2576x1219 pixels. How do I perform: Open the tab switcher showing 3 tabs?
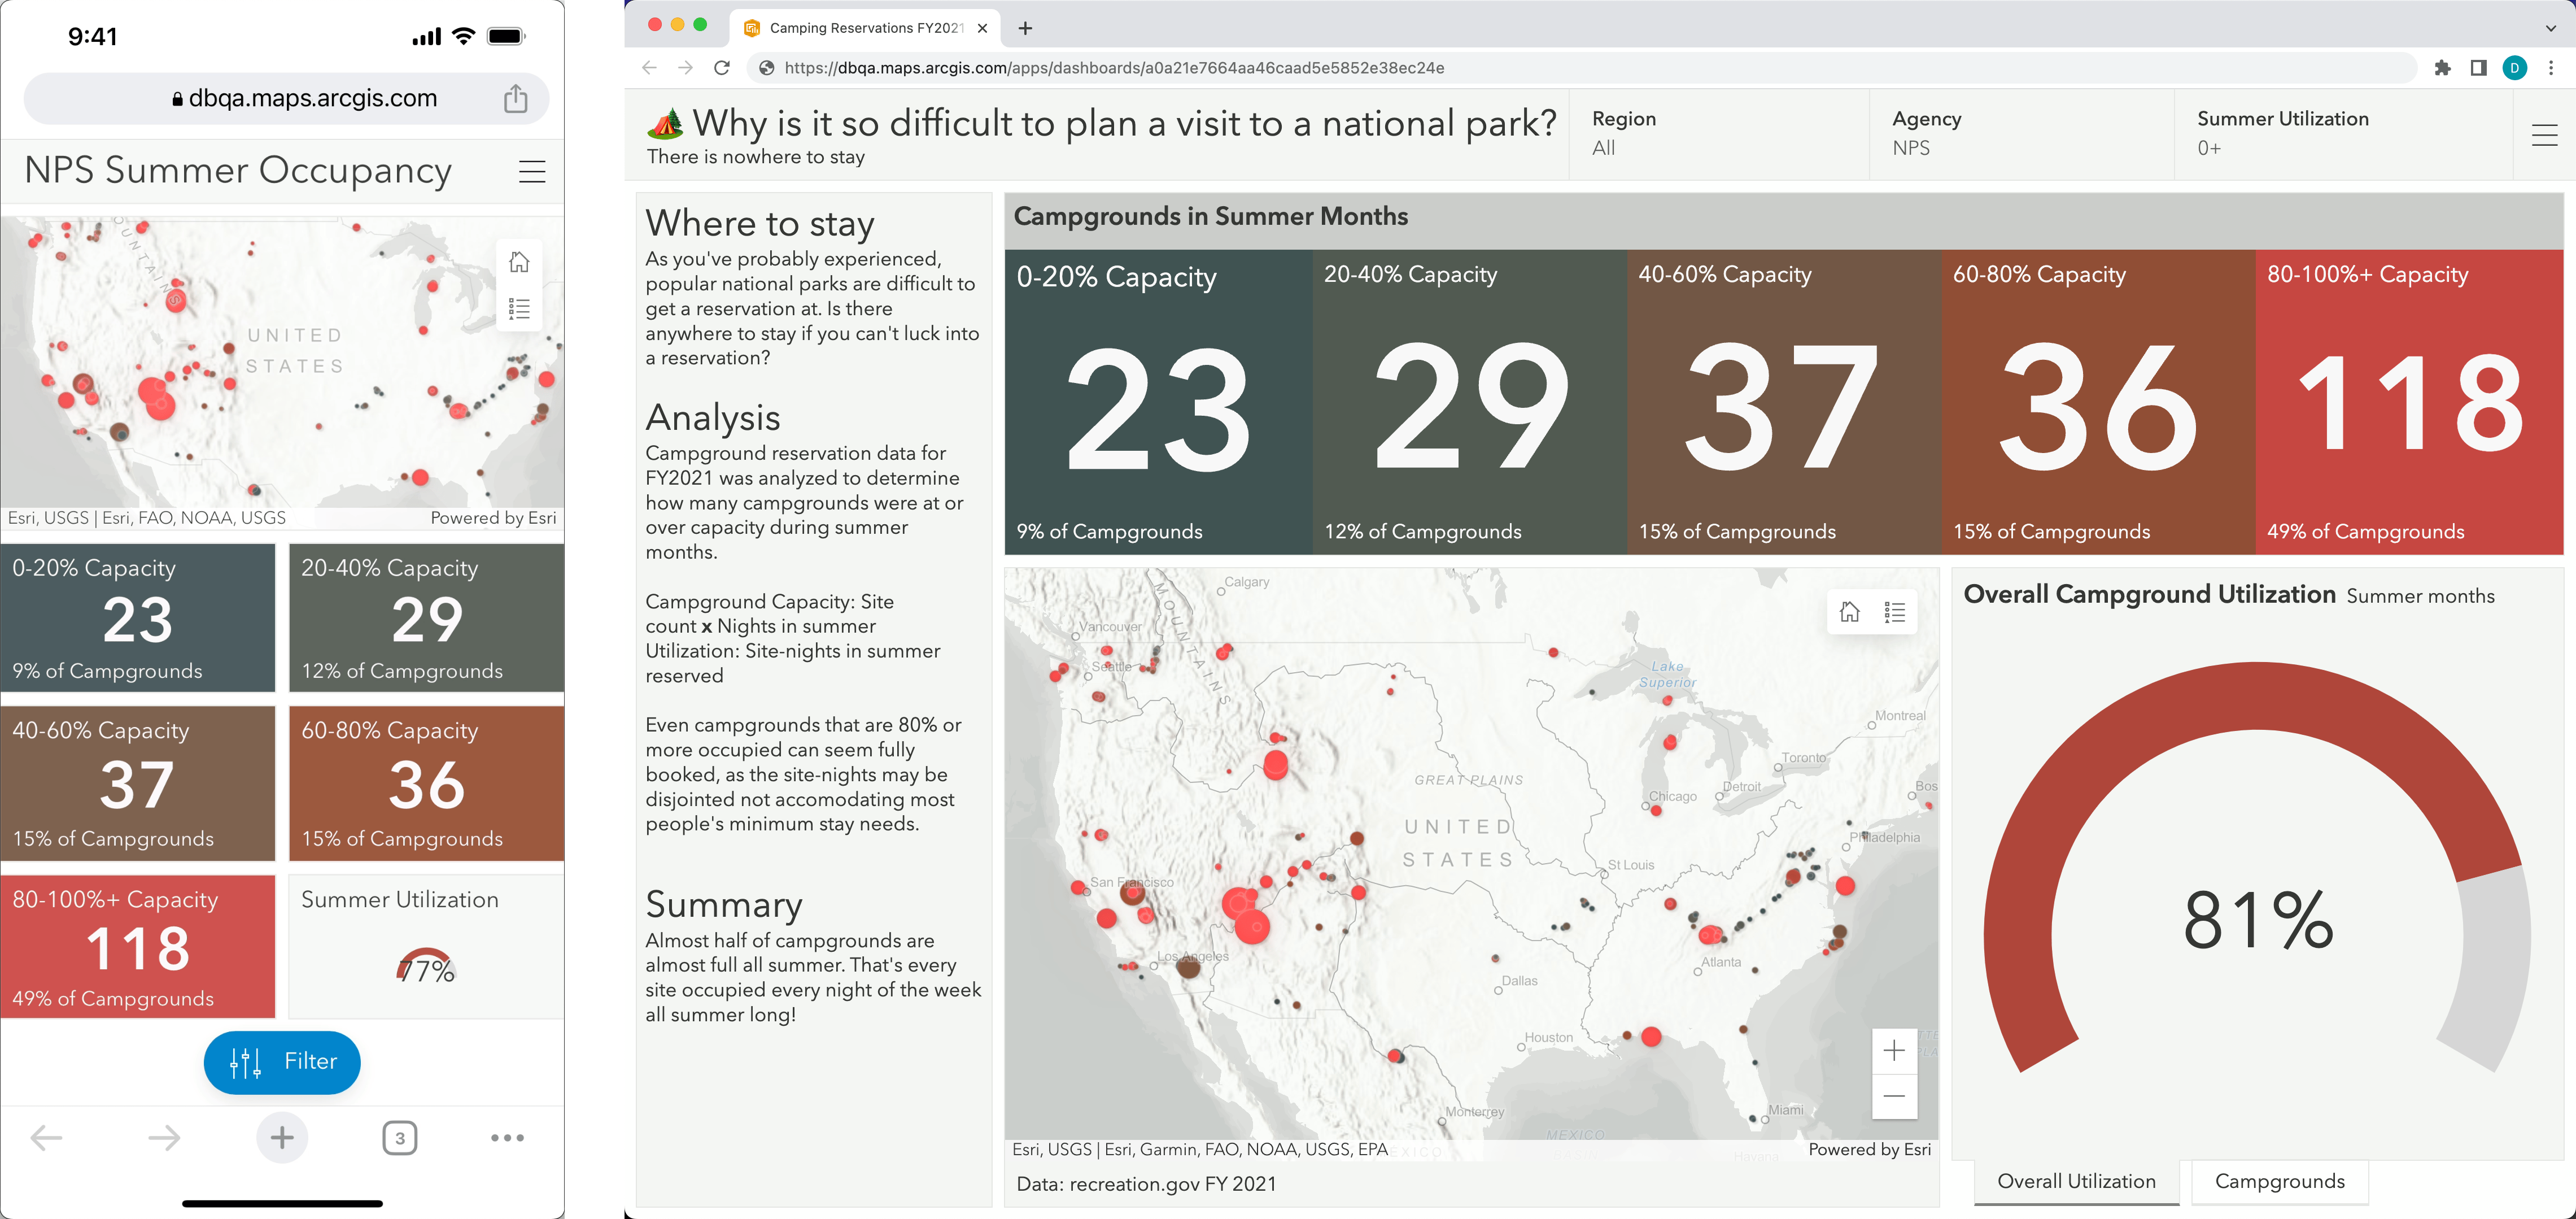point(400,1137)
